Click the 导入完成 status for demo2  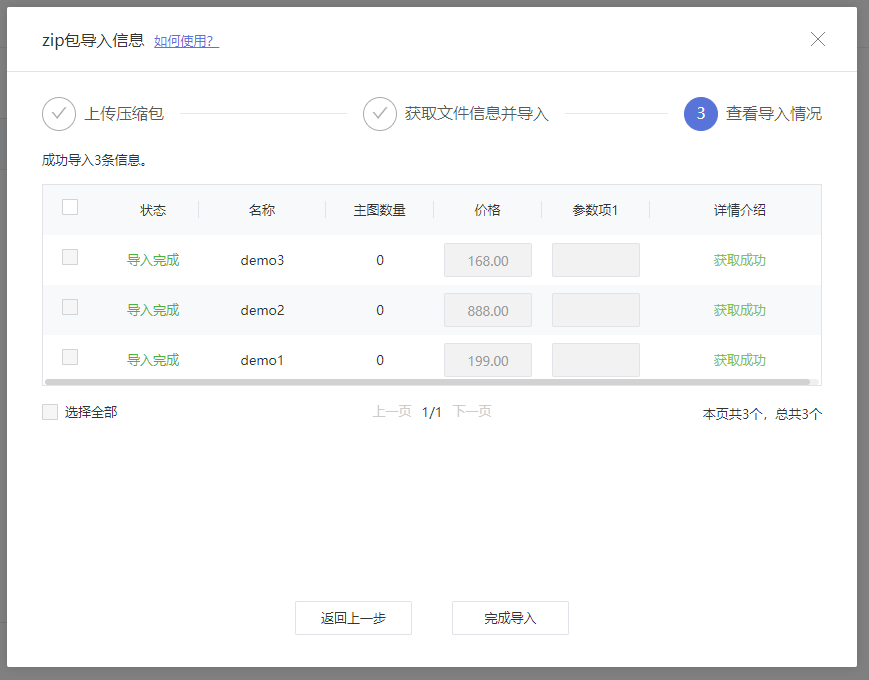click(152, 310)
